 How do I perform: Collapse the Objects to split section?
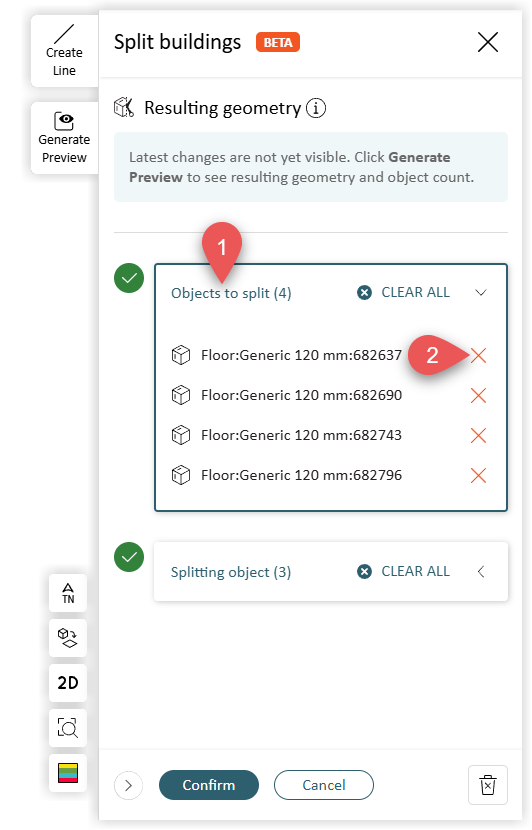pyautogui.click(x=481, y=293)
